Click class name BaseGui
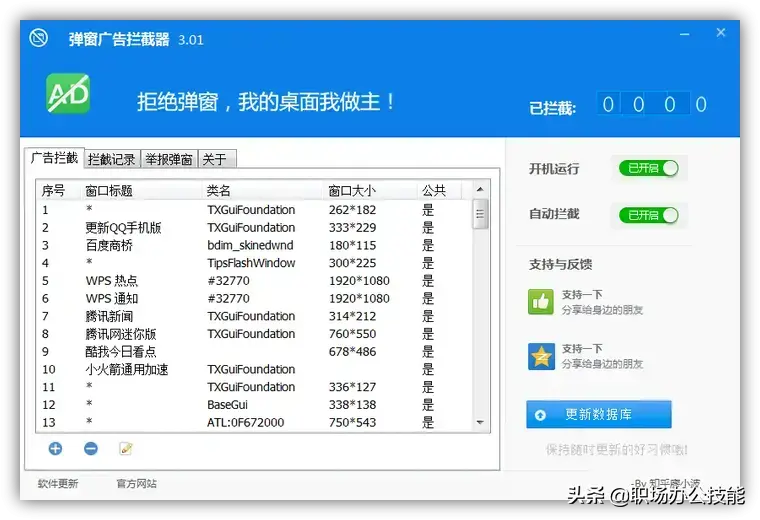The image size is (760, 520). tap(227, 405)
